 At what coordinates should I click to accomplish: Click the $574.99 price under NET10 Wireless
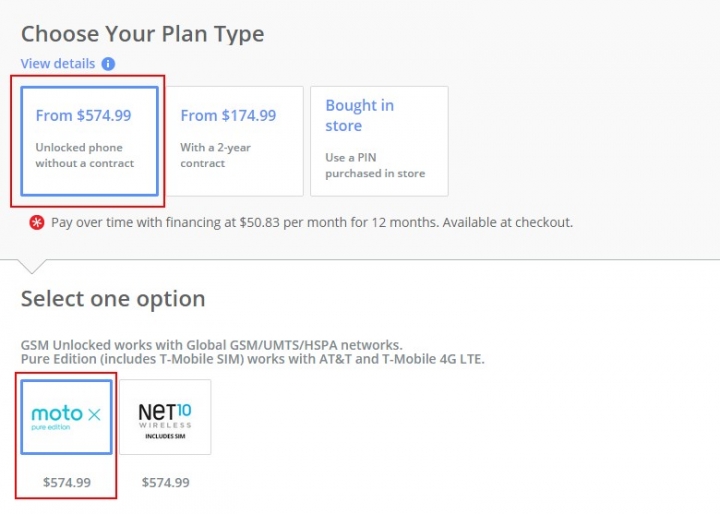[x=166, y=482]
